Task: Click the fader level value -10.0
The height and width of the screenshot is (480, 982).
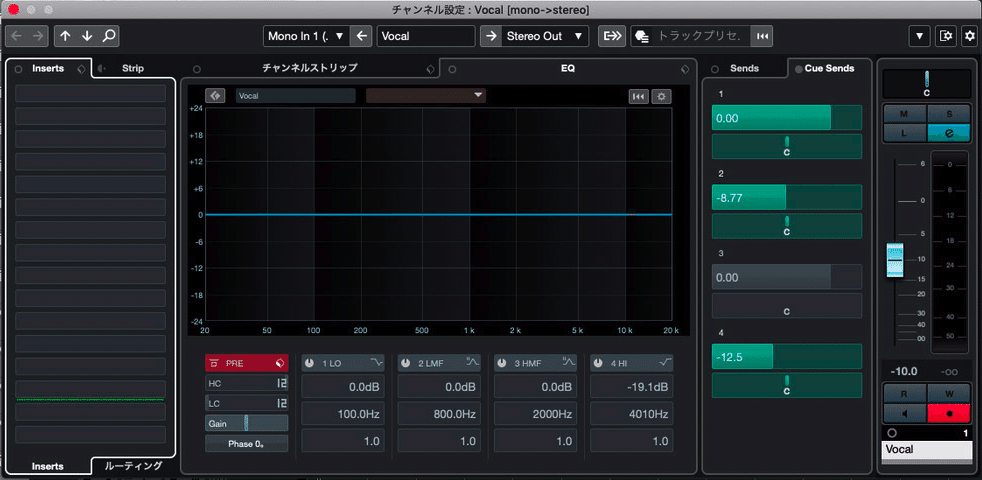Action: pos(904,371)
